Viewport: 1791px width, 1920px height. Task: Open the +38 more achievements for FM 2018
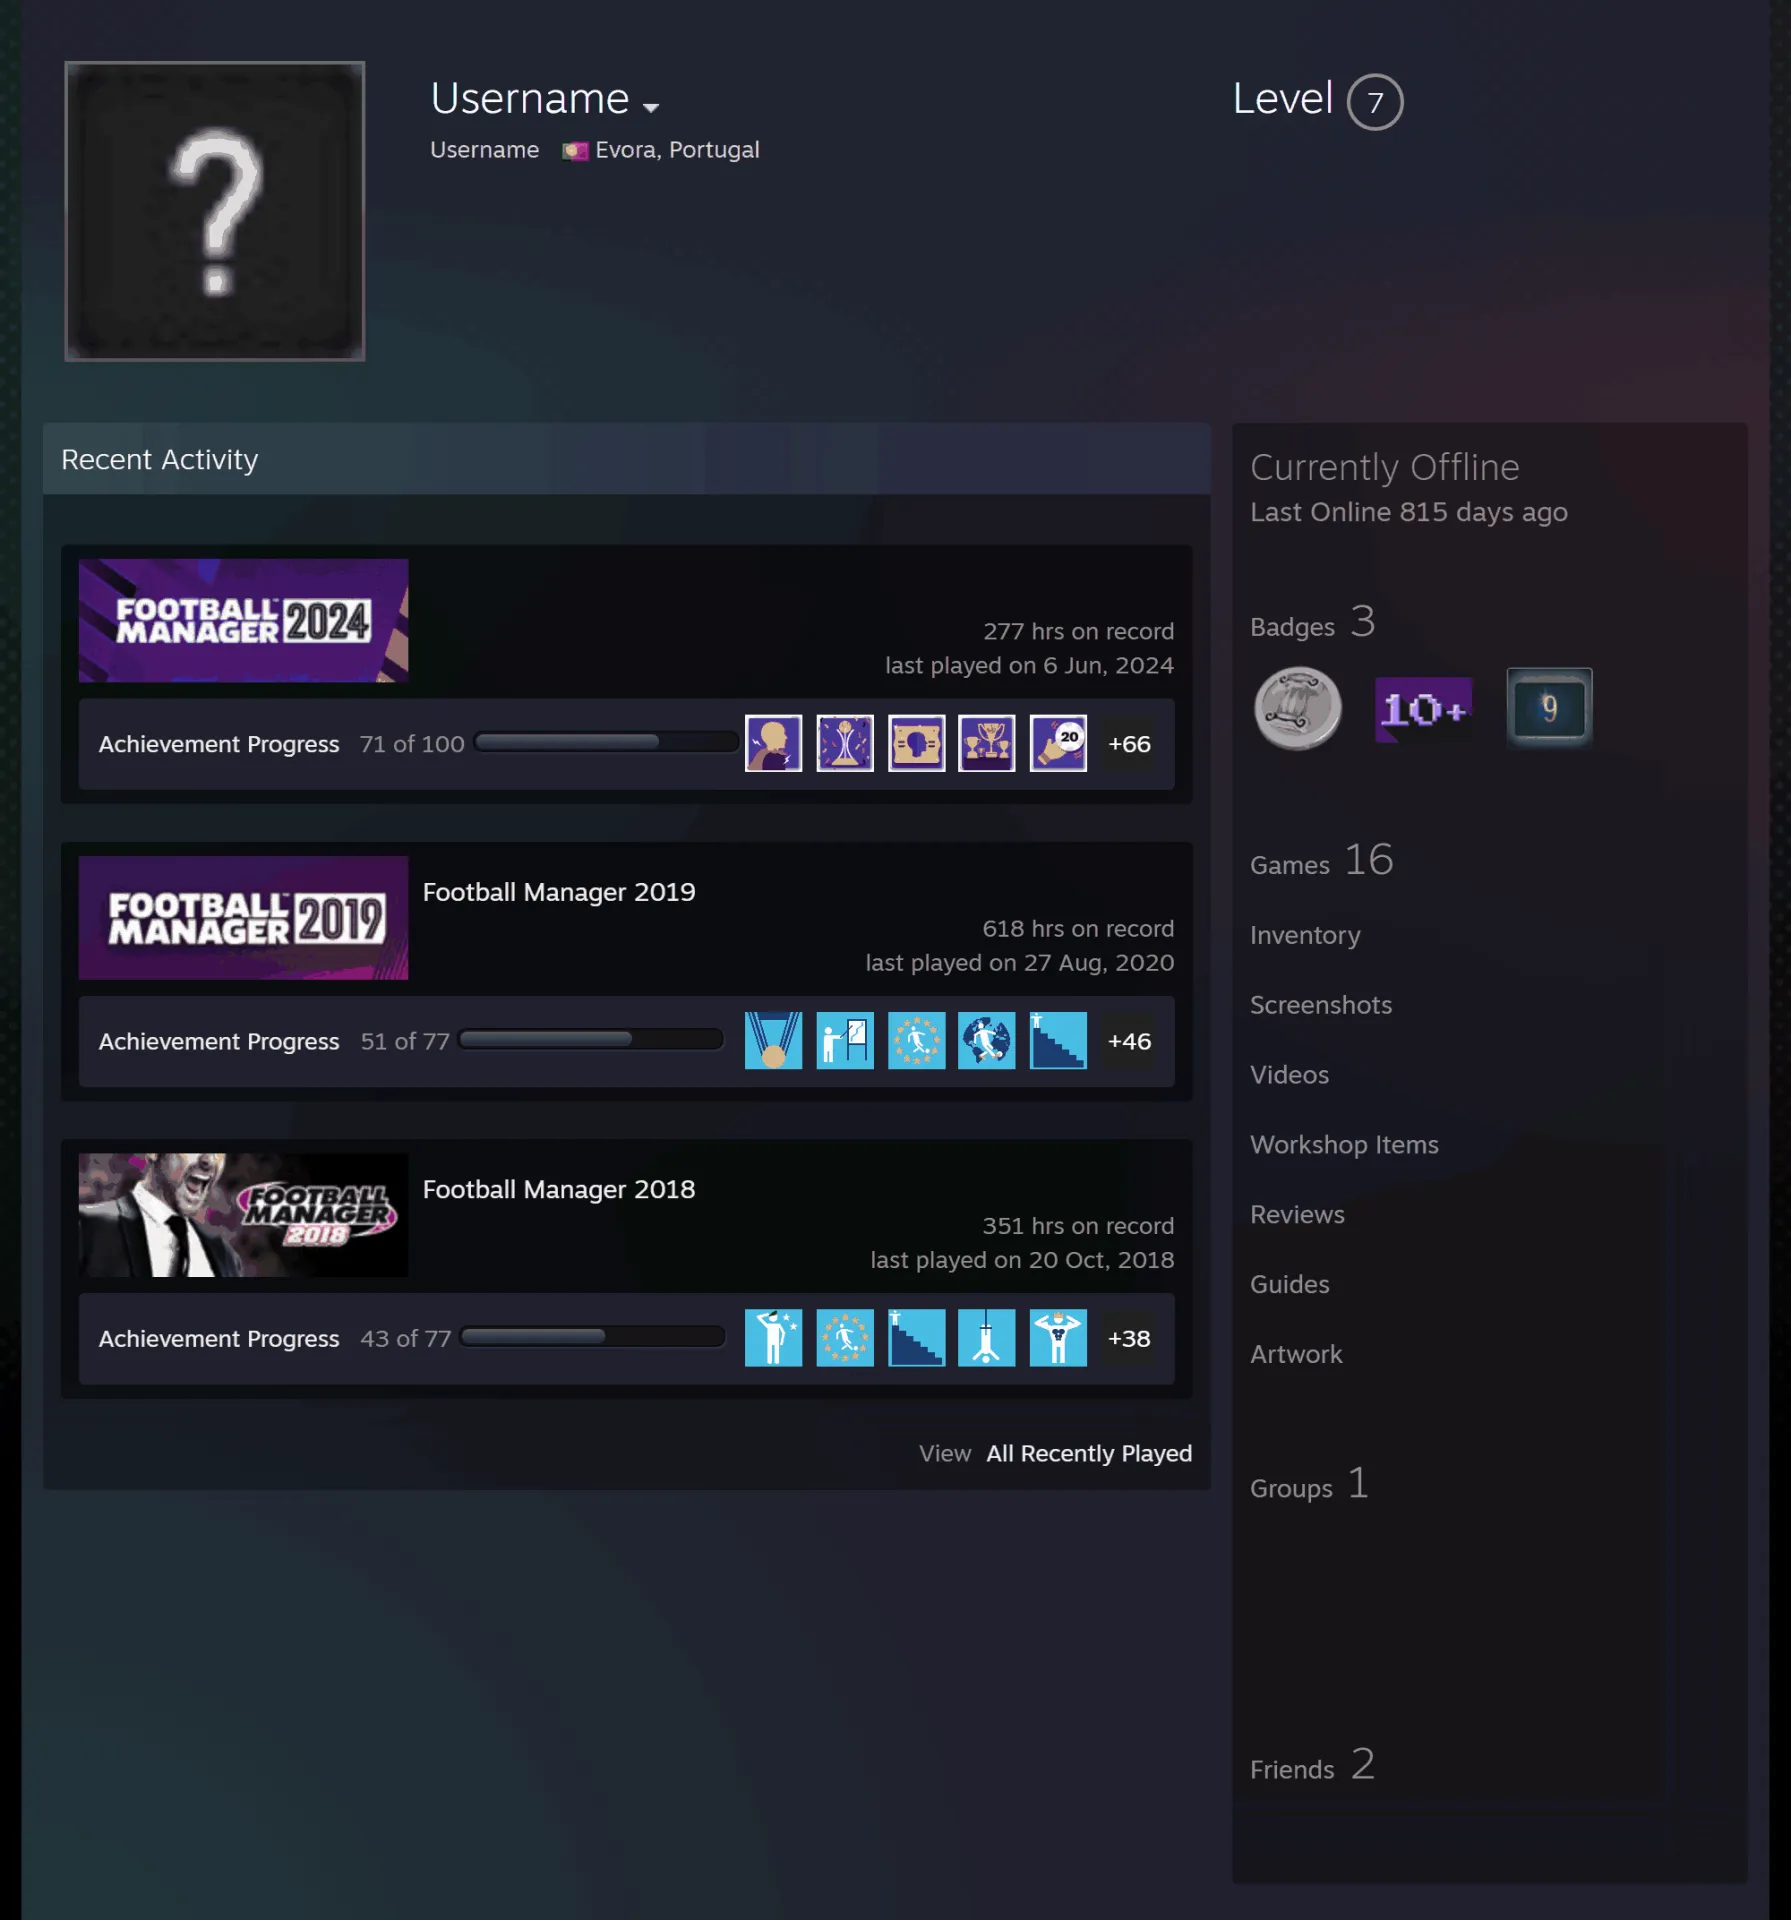[1129, 1337]
